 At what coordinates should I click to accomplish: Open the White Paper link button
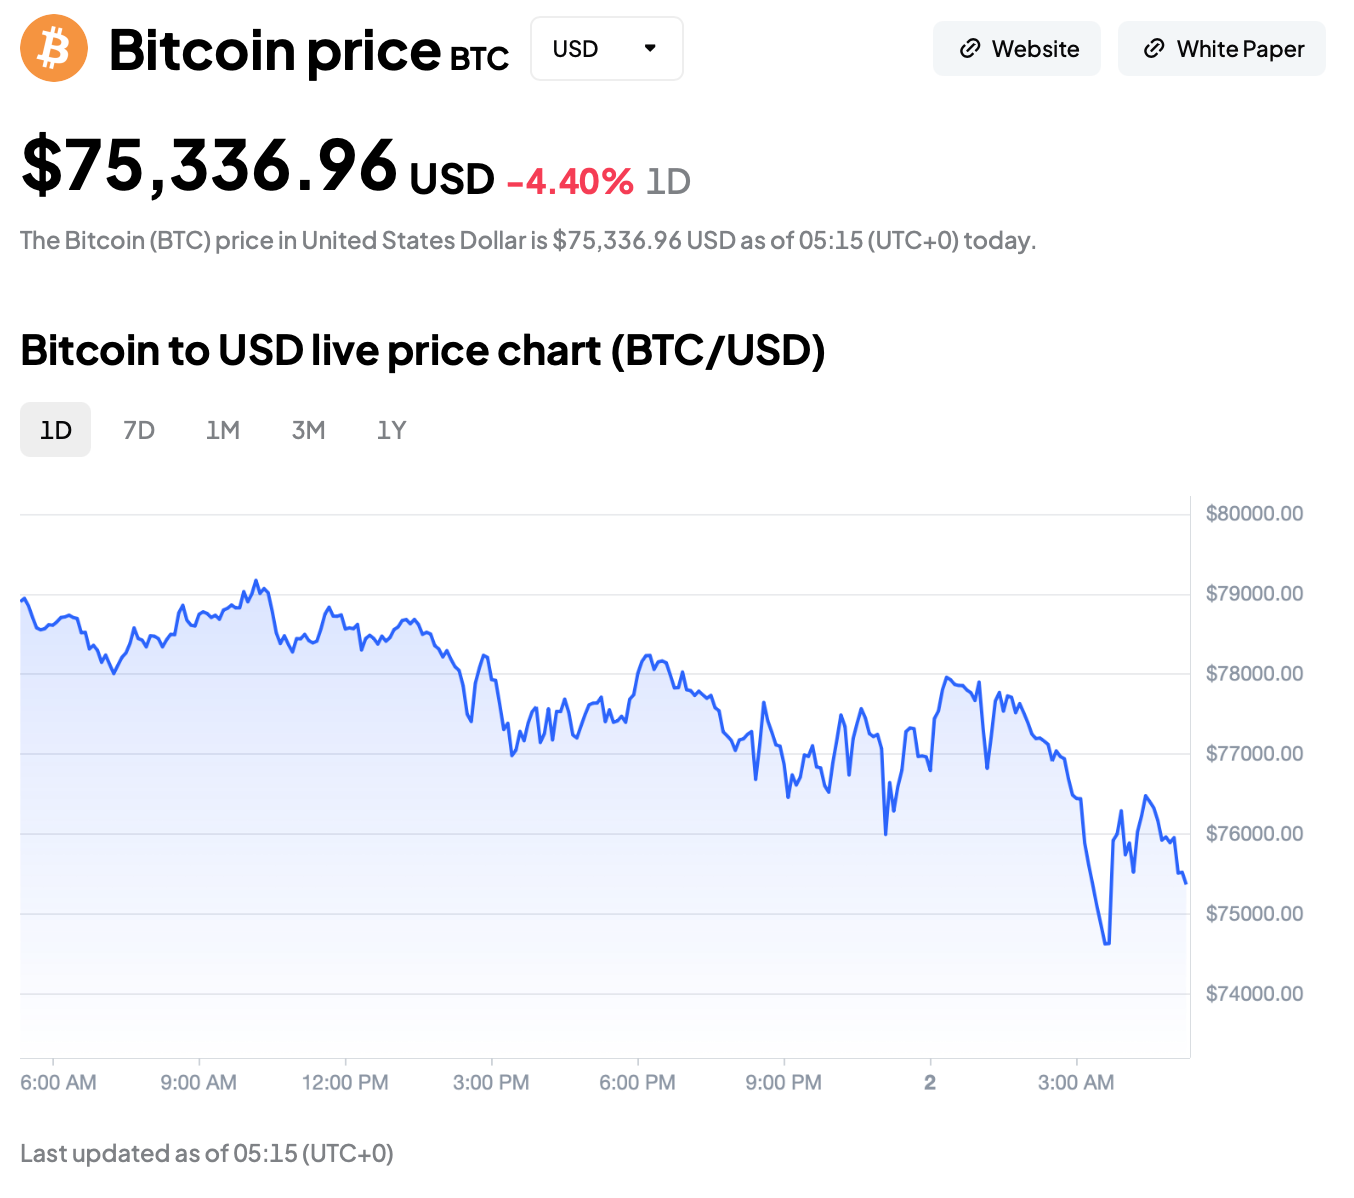[x=1222, y=49]
